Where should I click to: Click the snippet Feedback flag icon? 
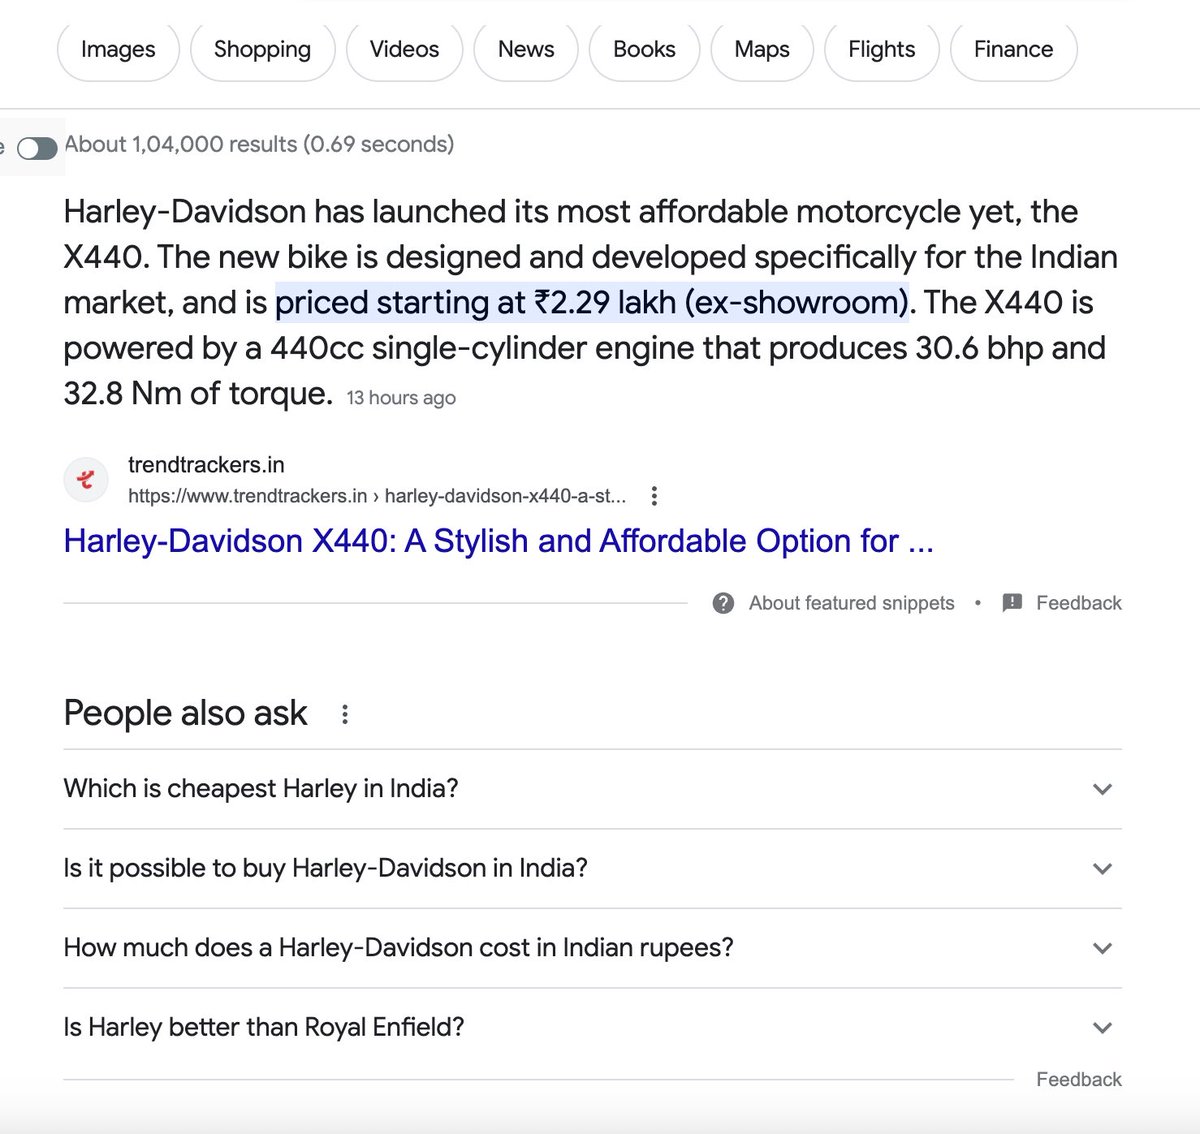pos(1012,603)
